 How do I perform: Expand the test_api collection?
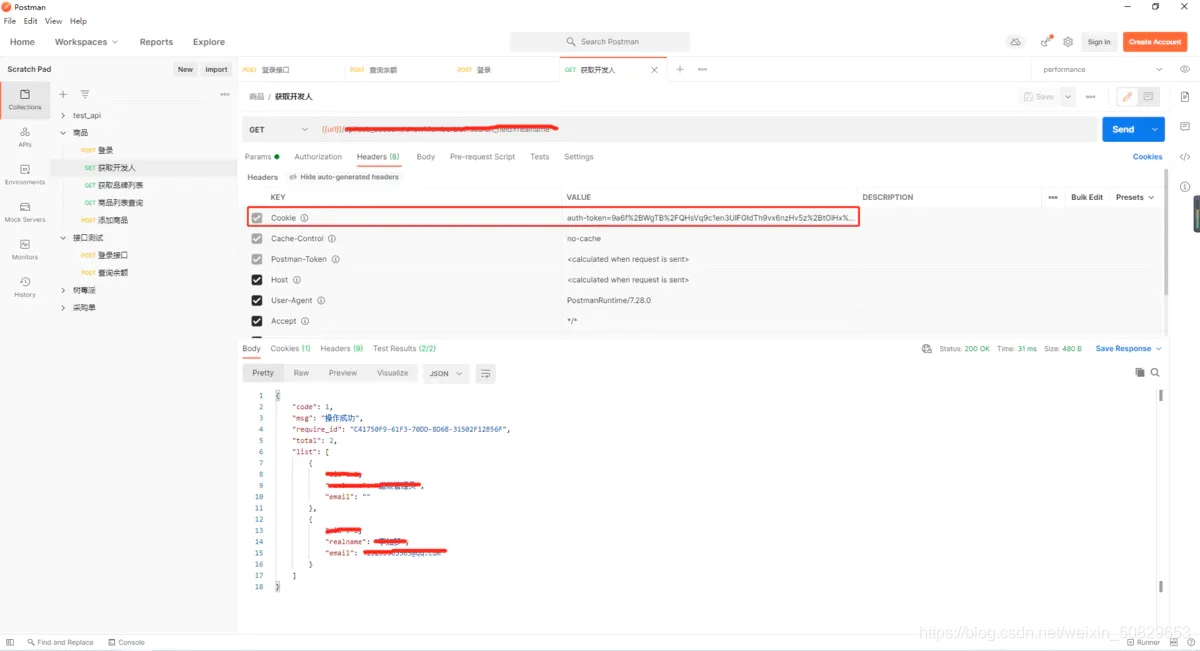pyautogui.click(x=63, y=115)
